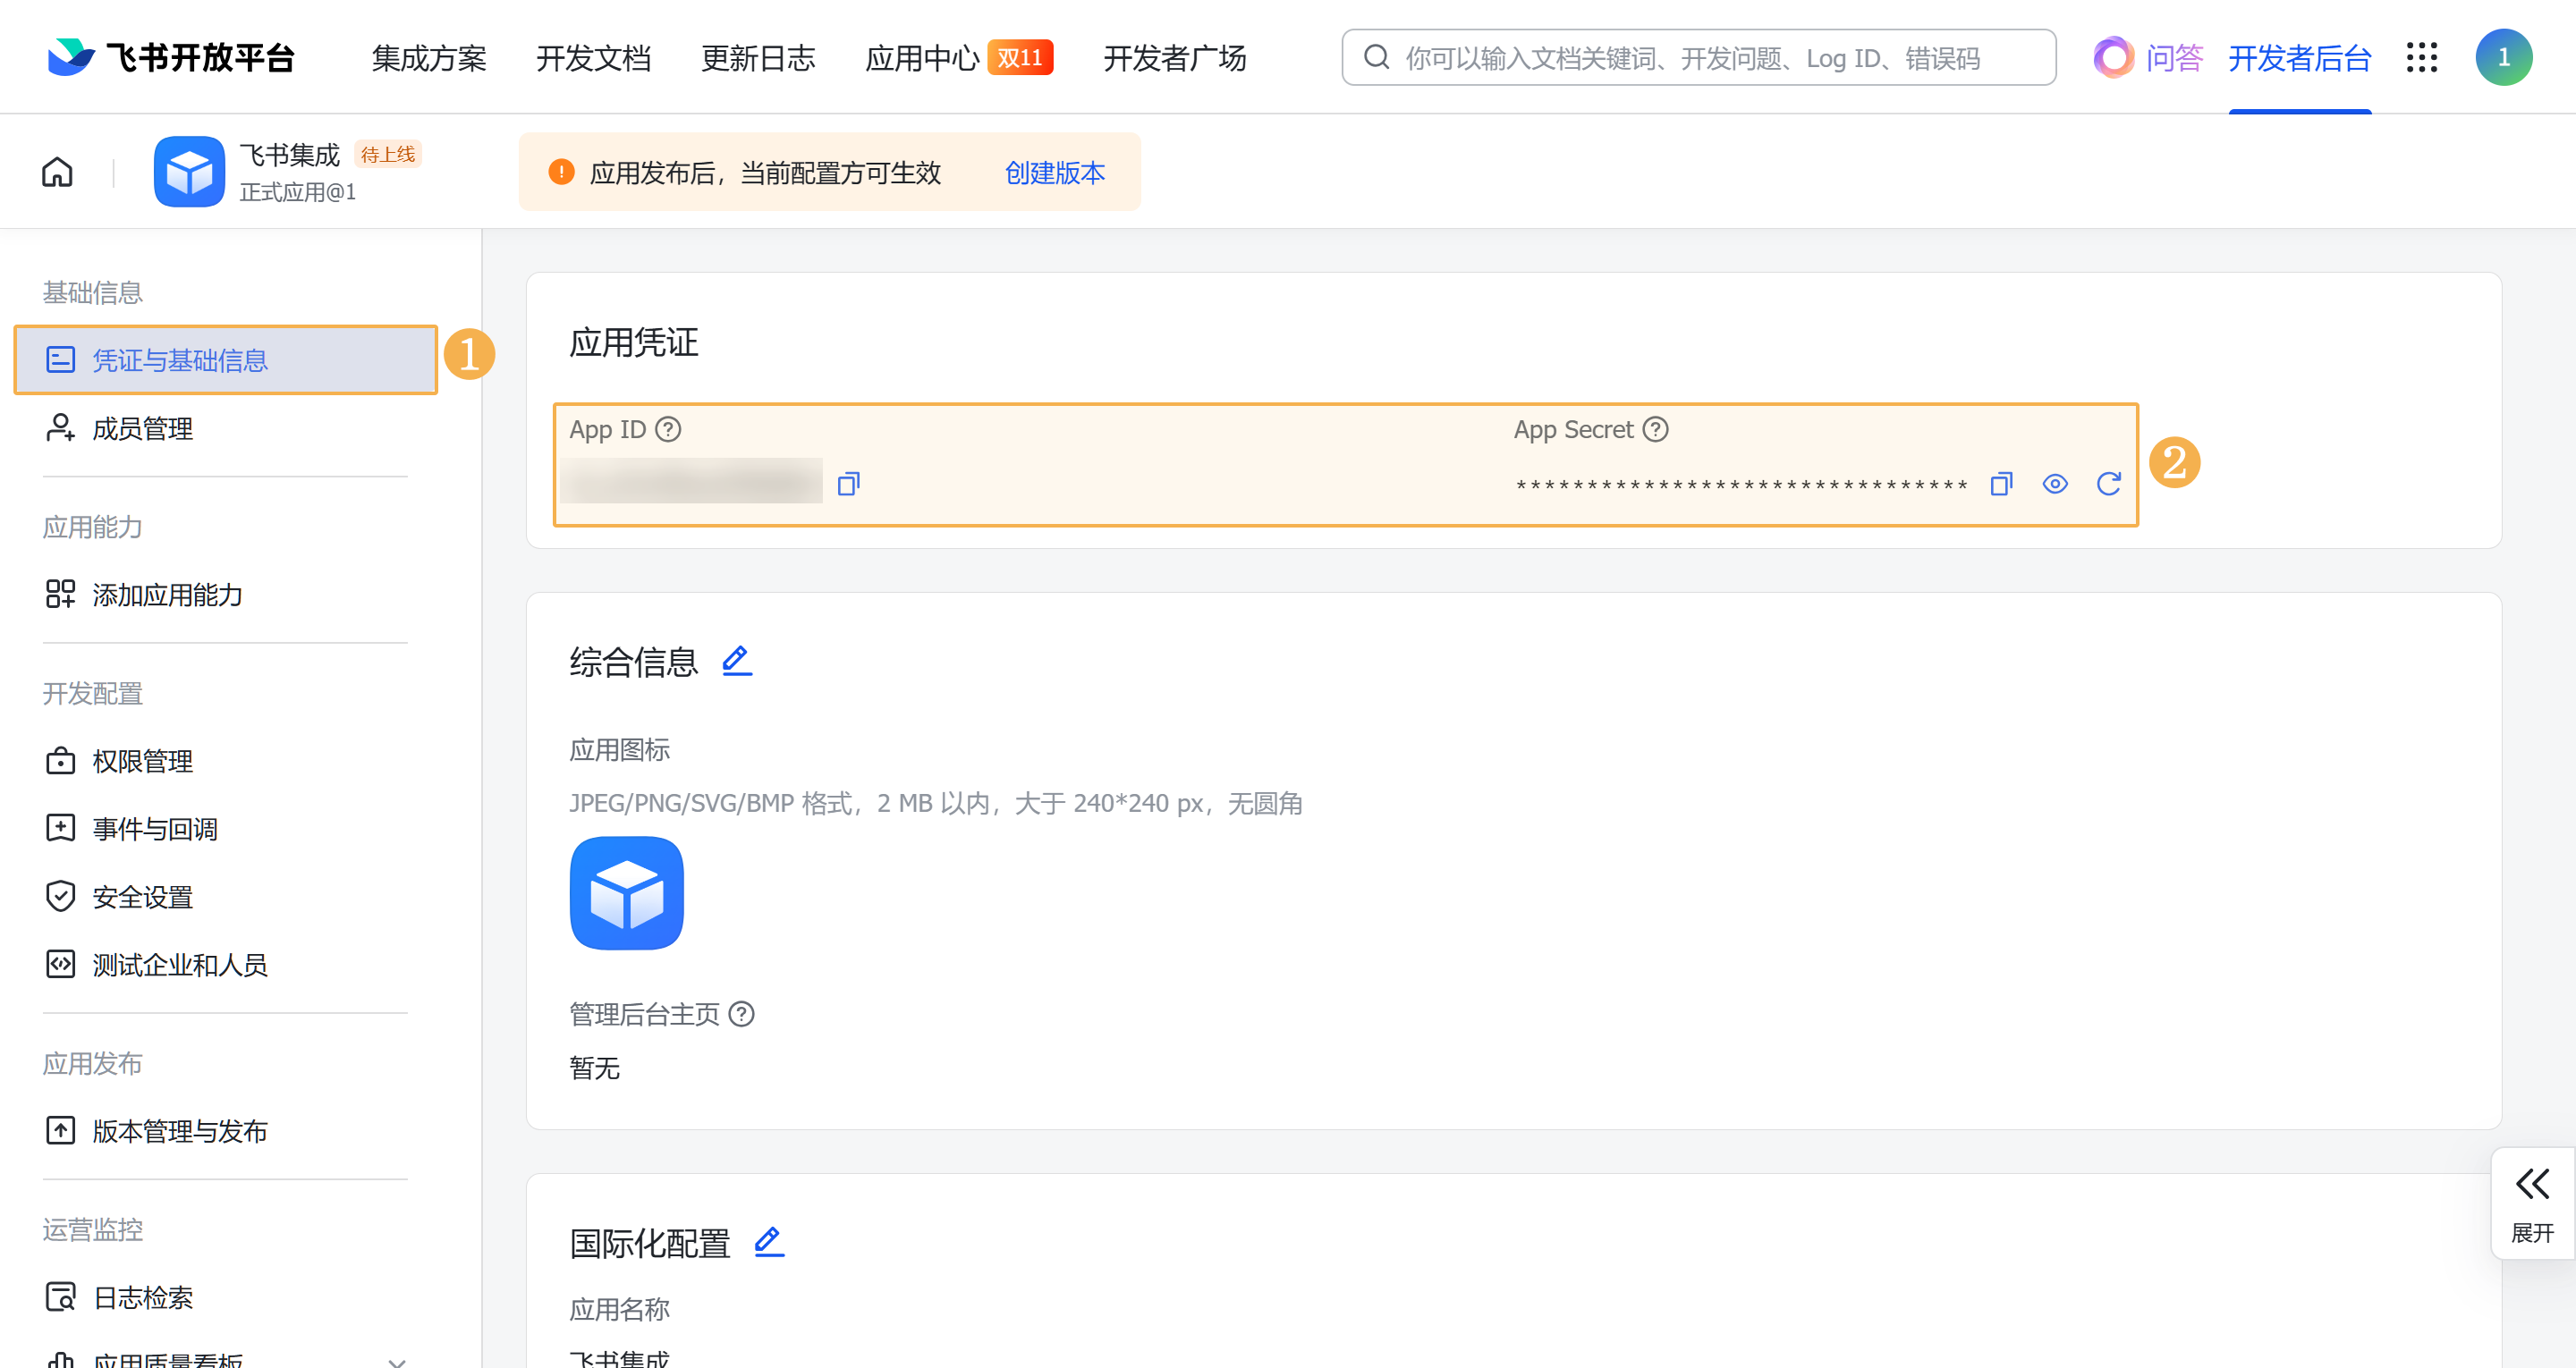Screen dimensions: 2576x1368
Task: Open 开发文档 in top navigation
Action: tap(593, 58)
